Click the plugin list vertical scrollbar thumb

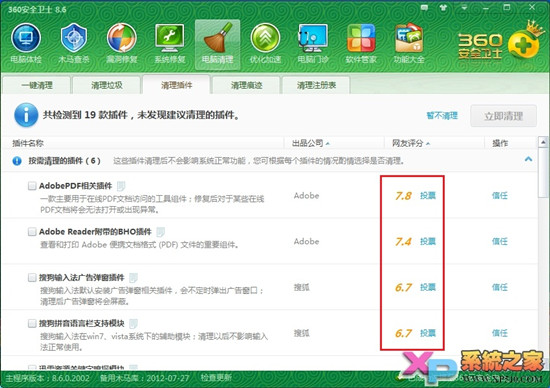[543, 173]
